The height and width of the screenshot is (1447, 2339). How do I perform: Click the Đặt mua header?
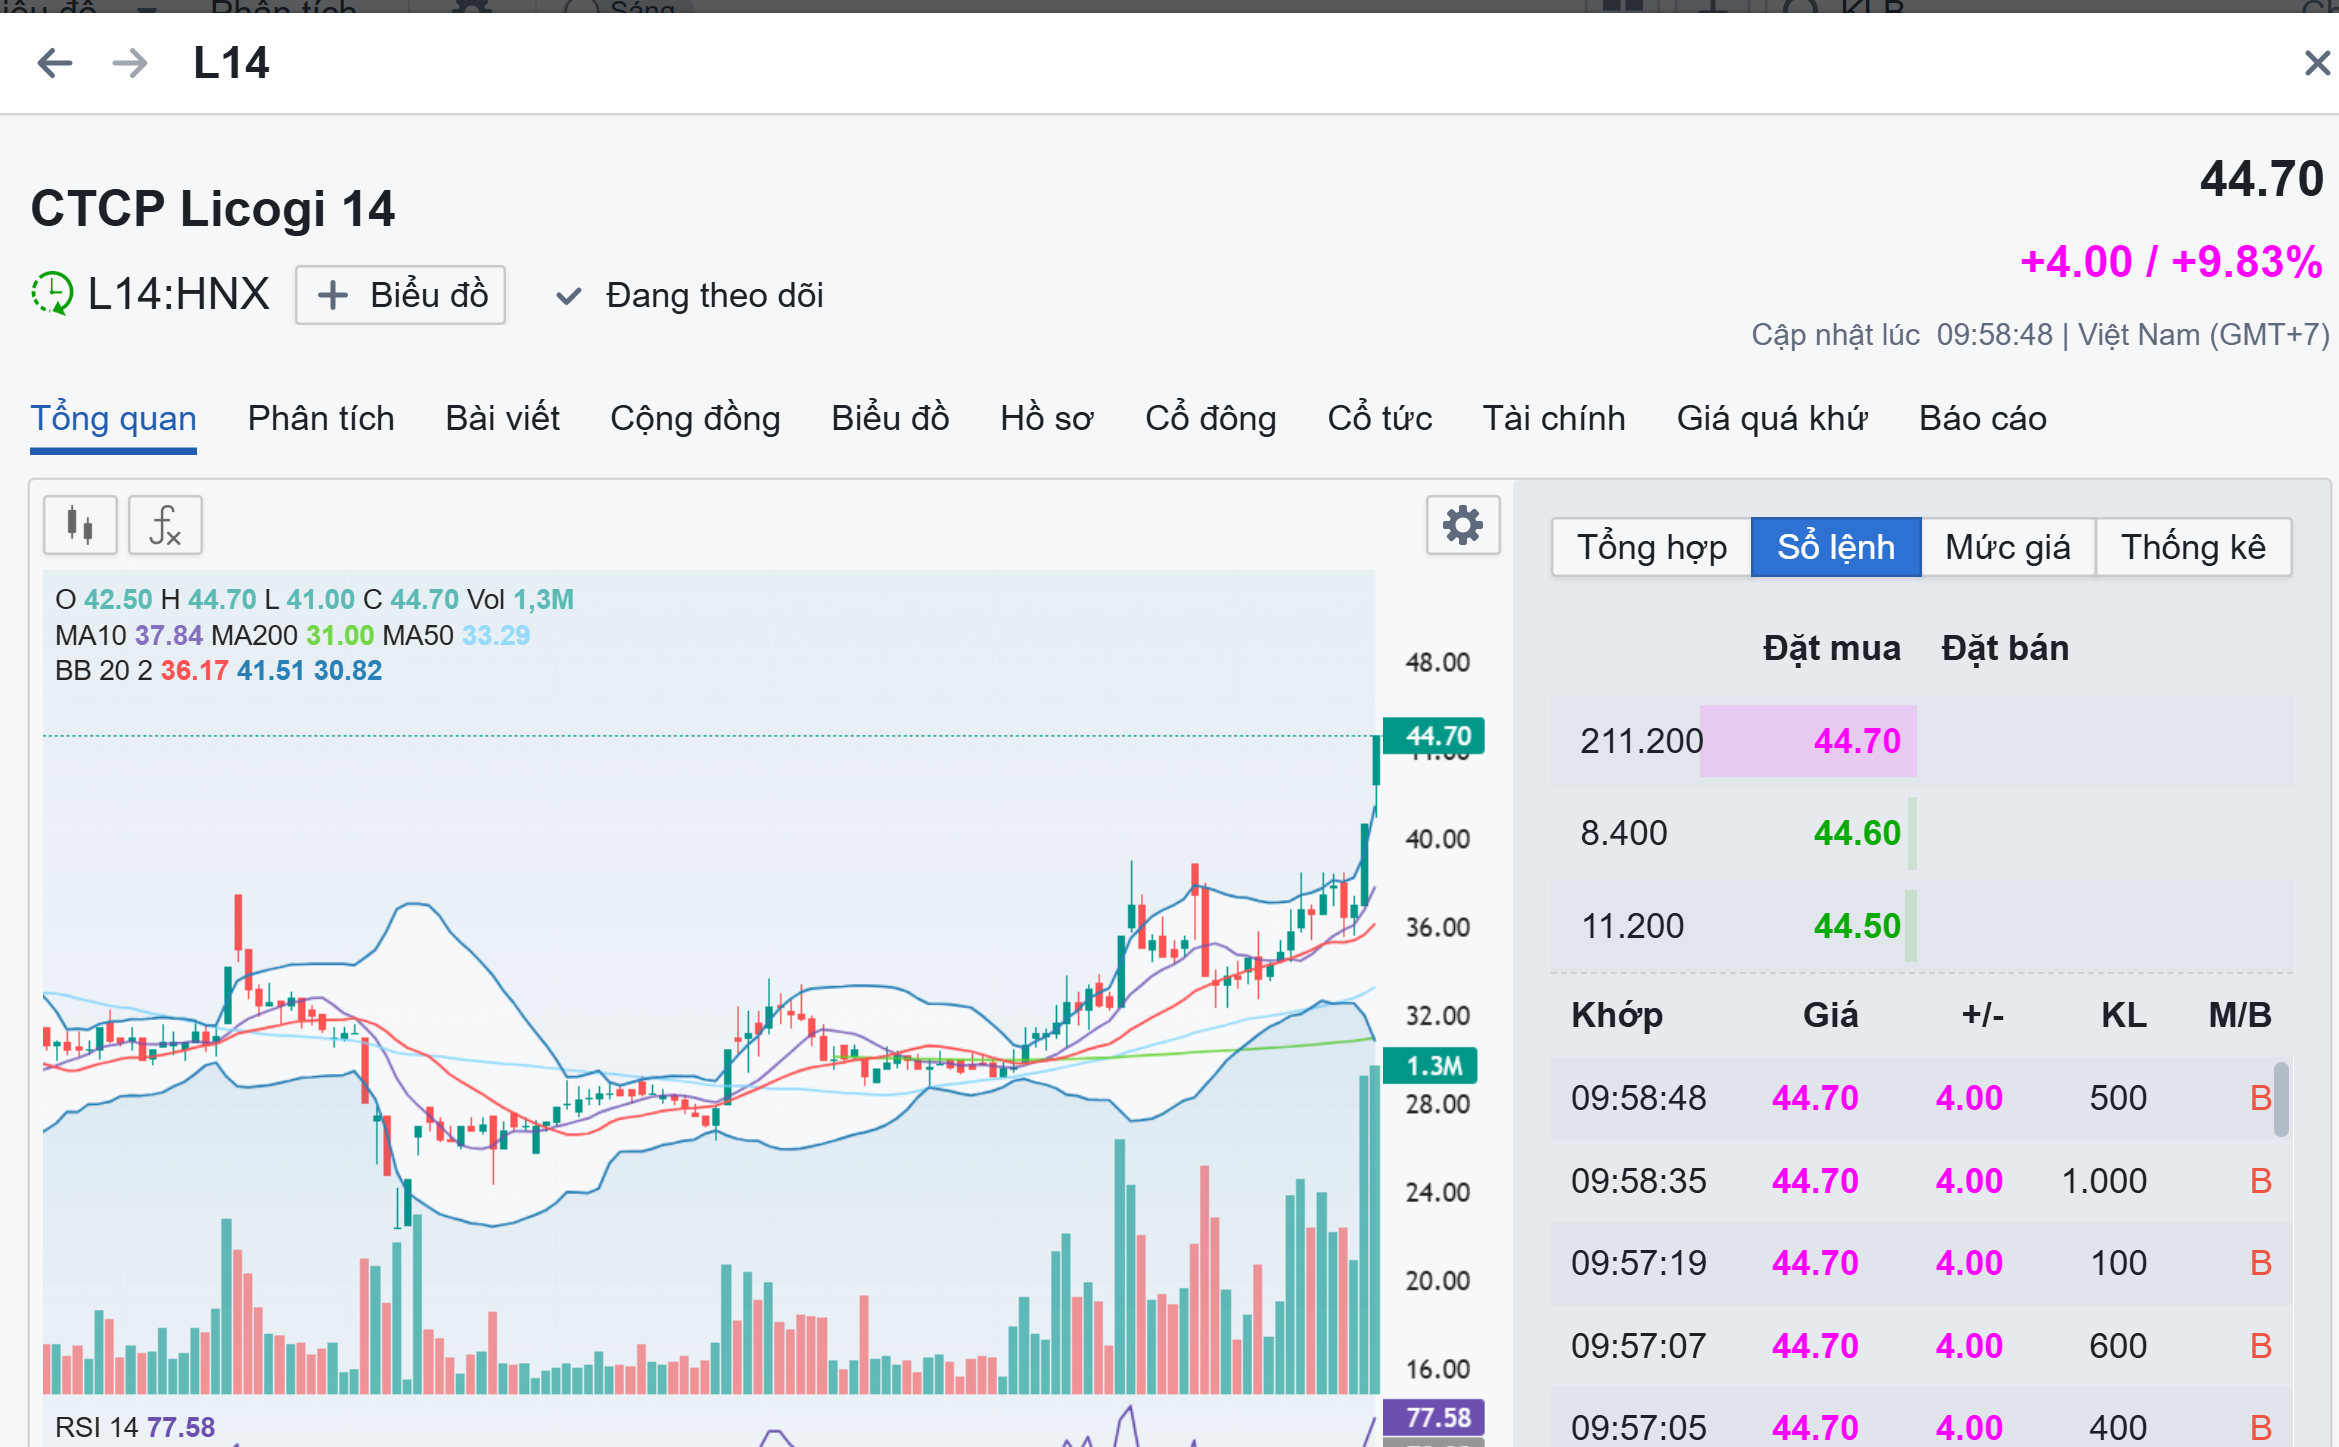point(1831,648)
